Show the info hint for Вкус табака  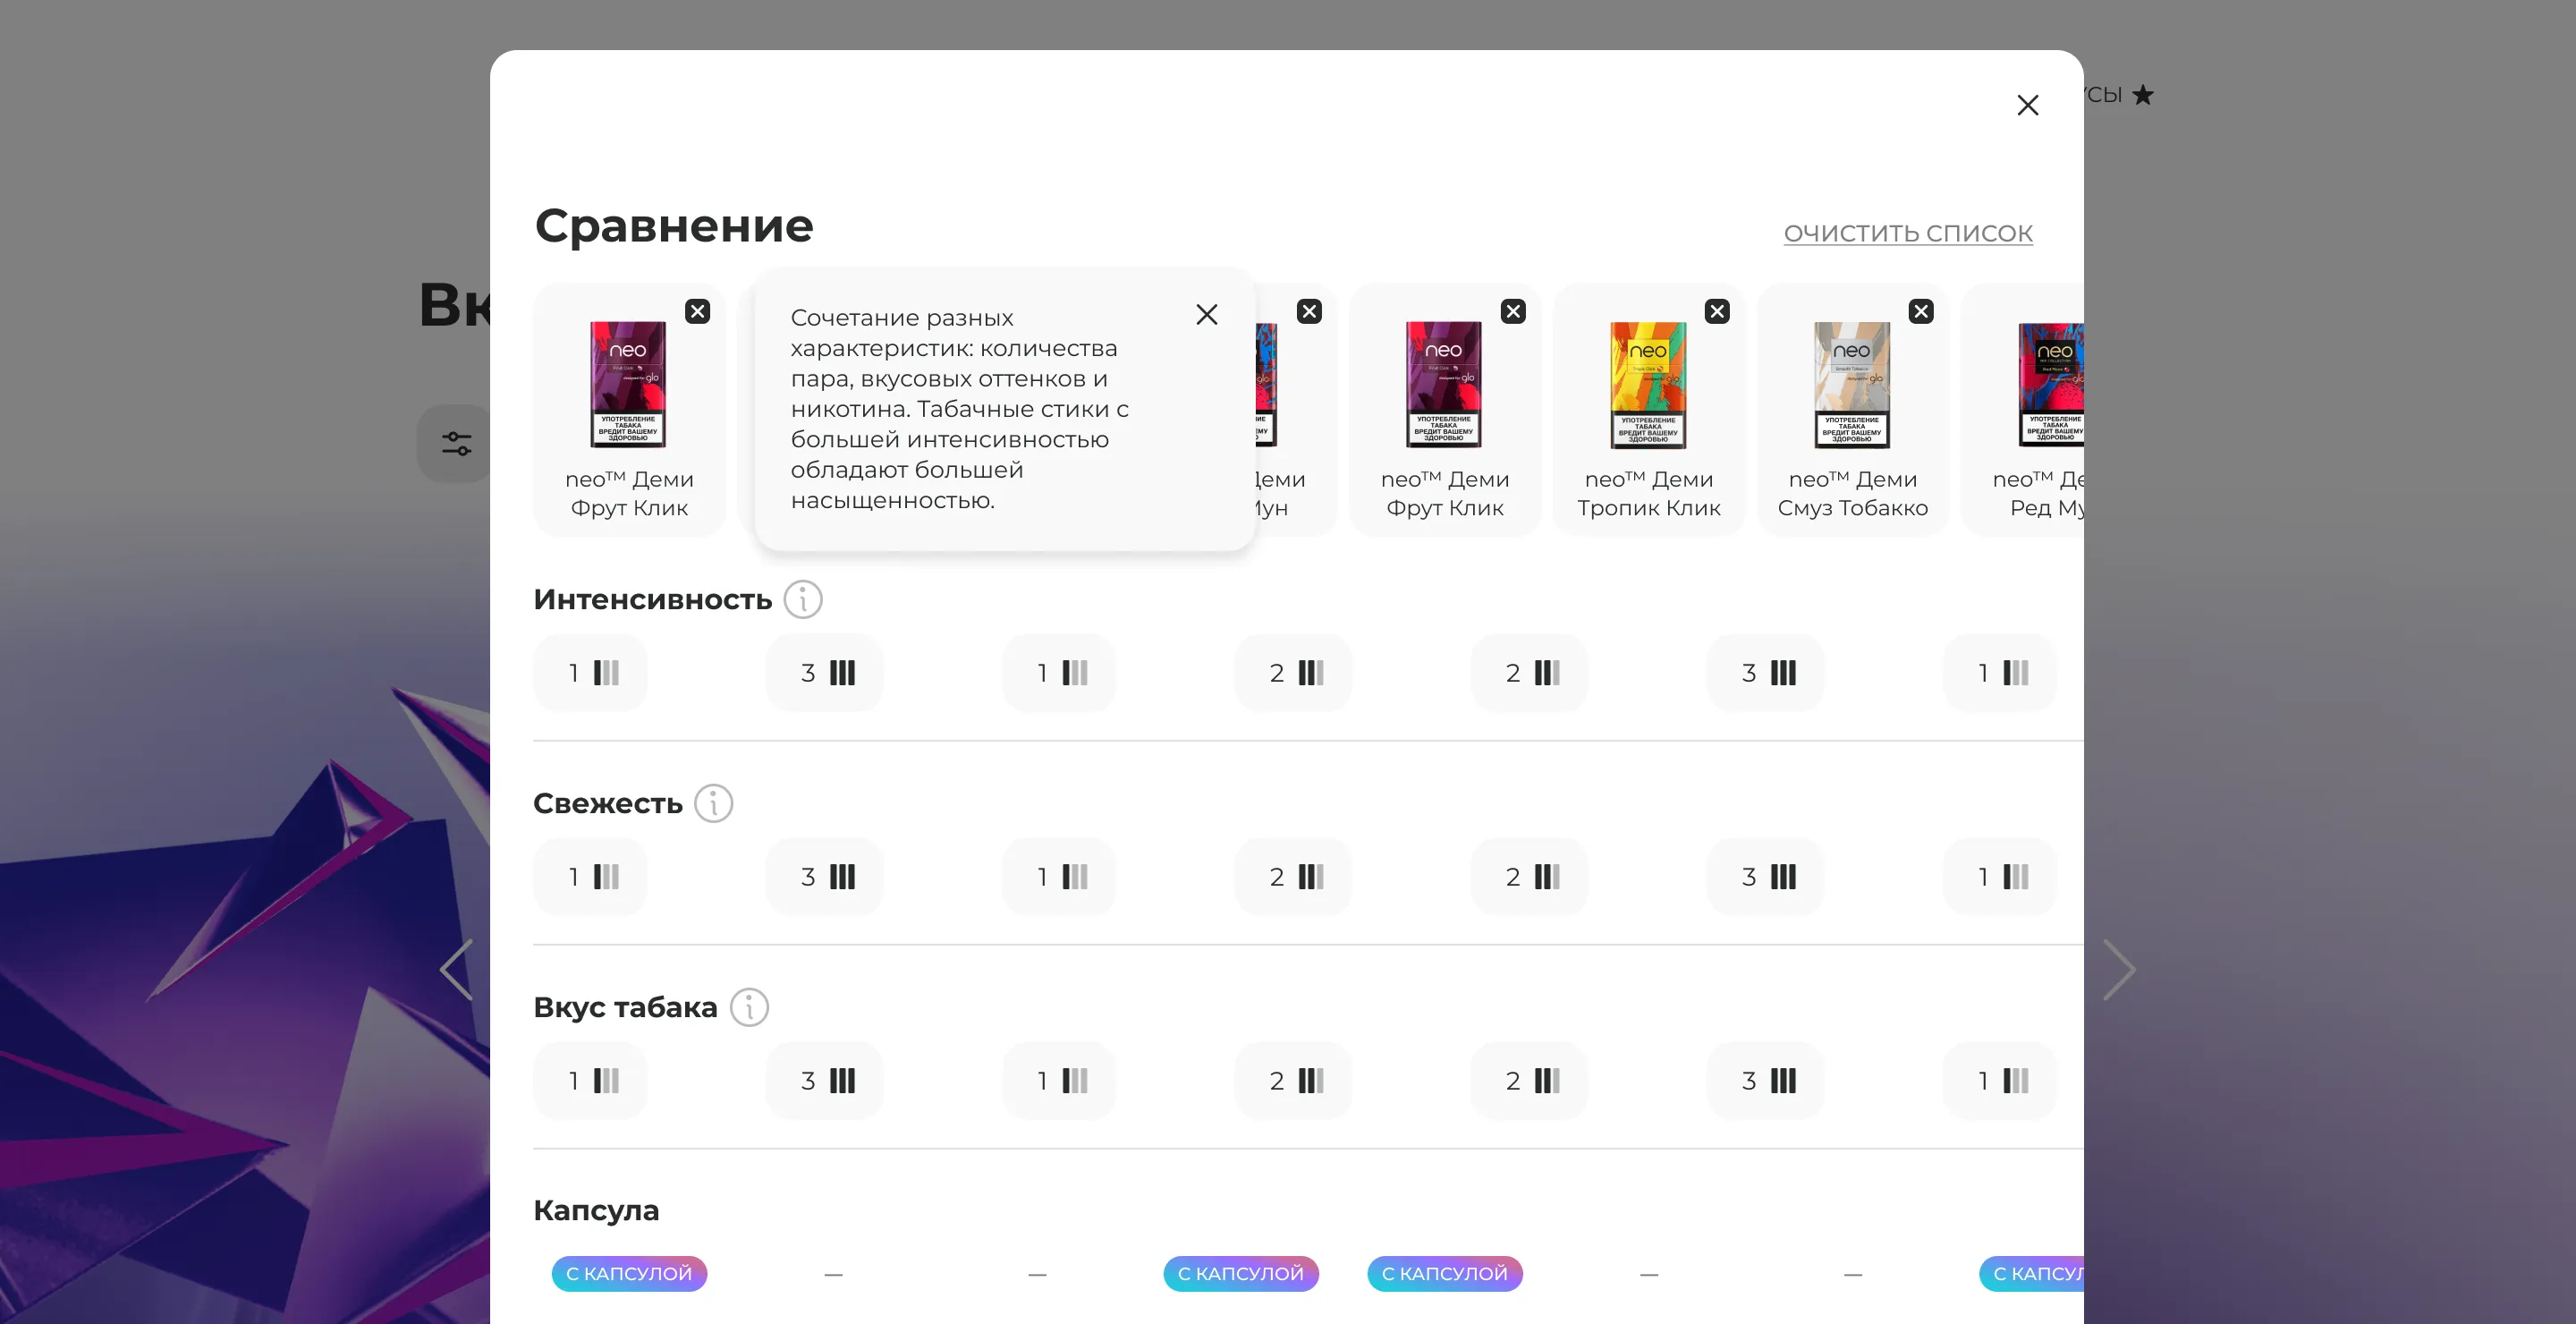pos(748,1008)
